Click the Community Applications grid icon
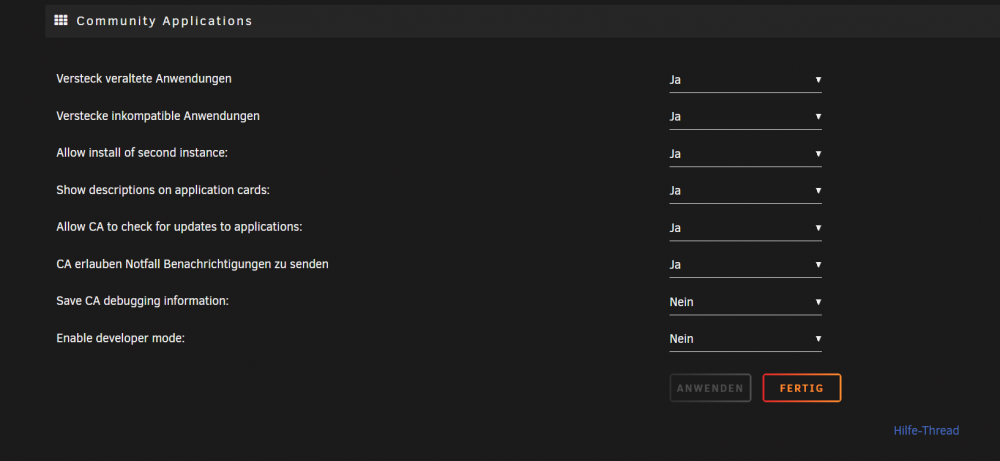Viewport: 1000px width, 461px height. coord(61,20)
